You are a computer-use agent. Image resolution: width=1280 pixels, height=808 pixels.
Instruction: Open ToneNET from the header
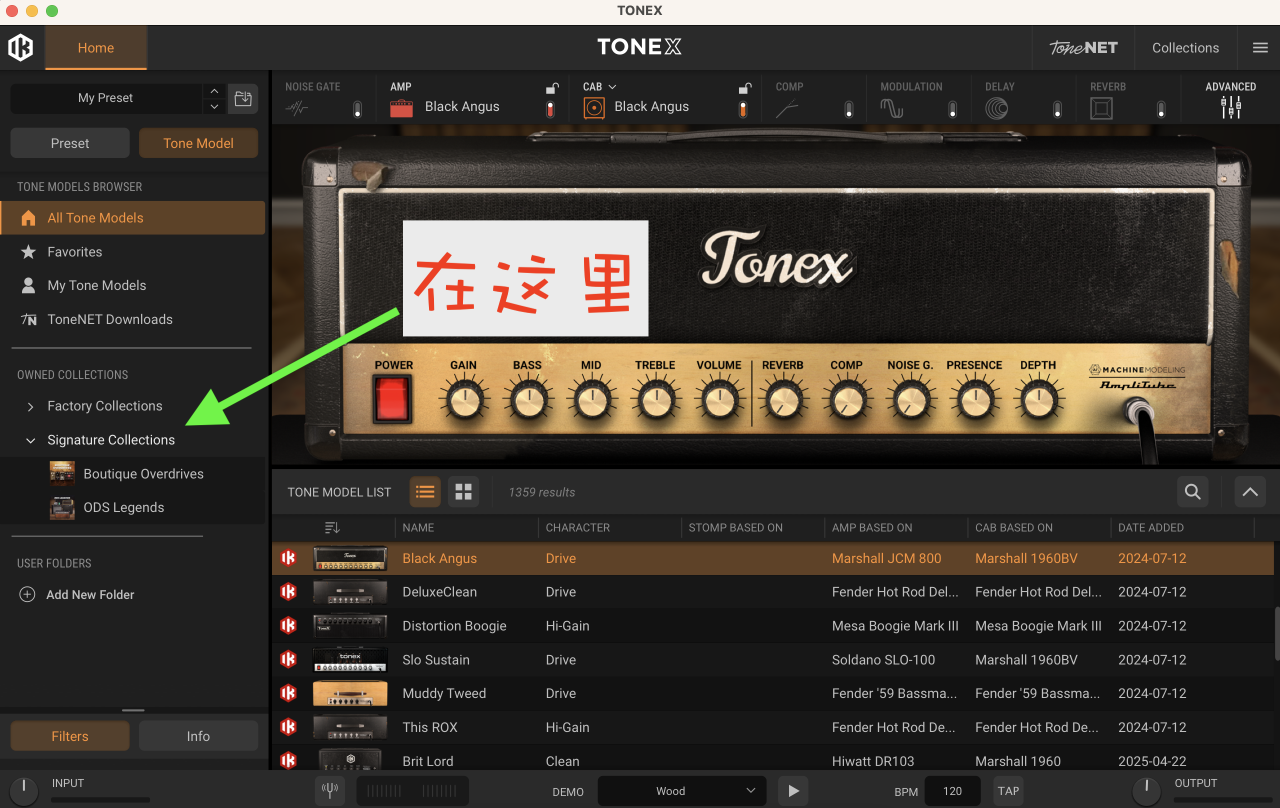[1083, 48]
